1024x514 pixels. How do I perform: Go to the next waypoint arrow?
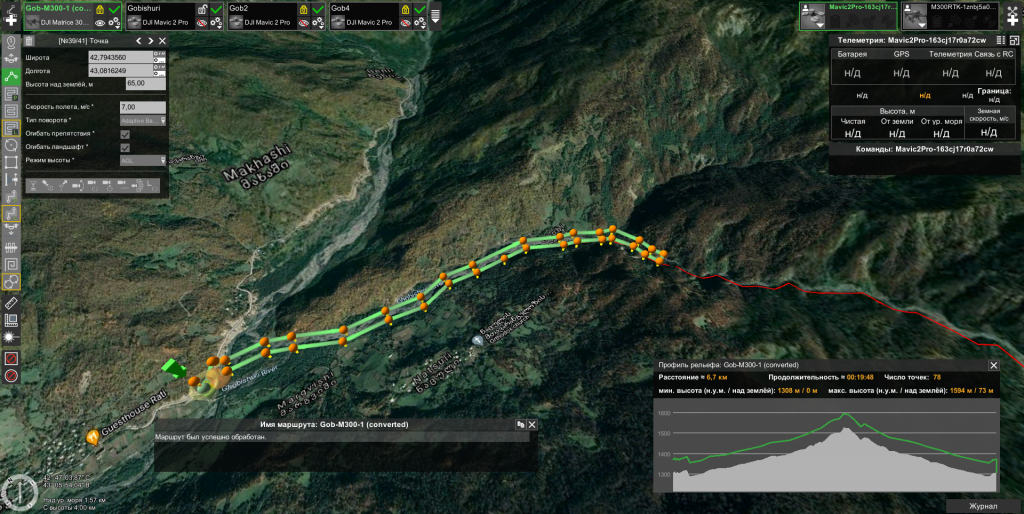click(151, 41)
